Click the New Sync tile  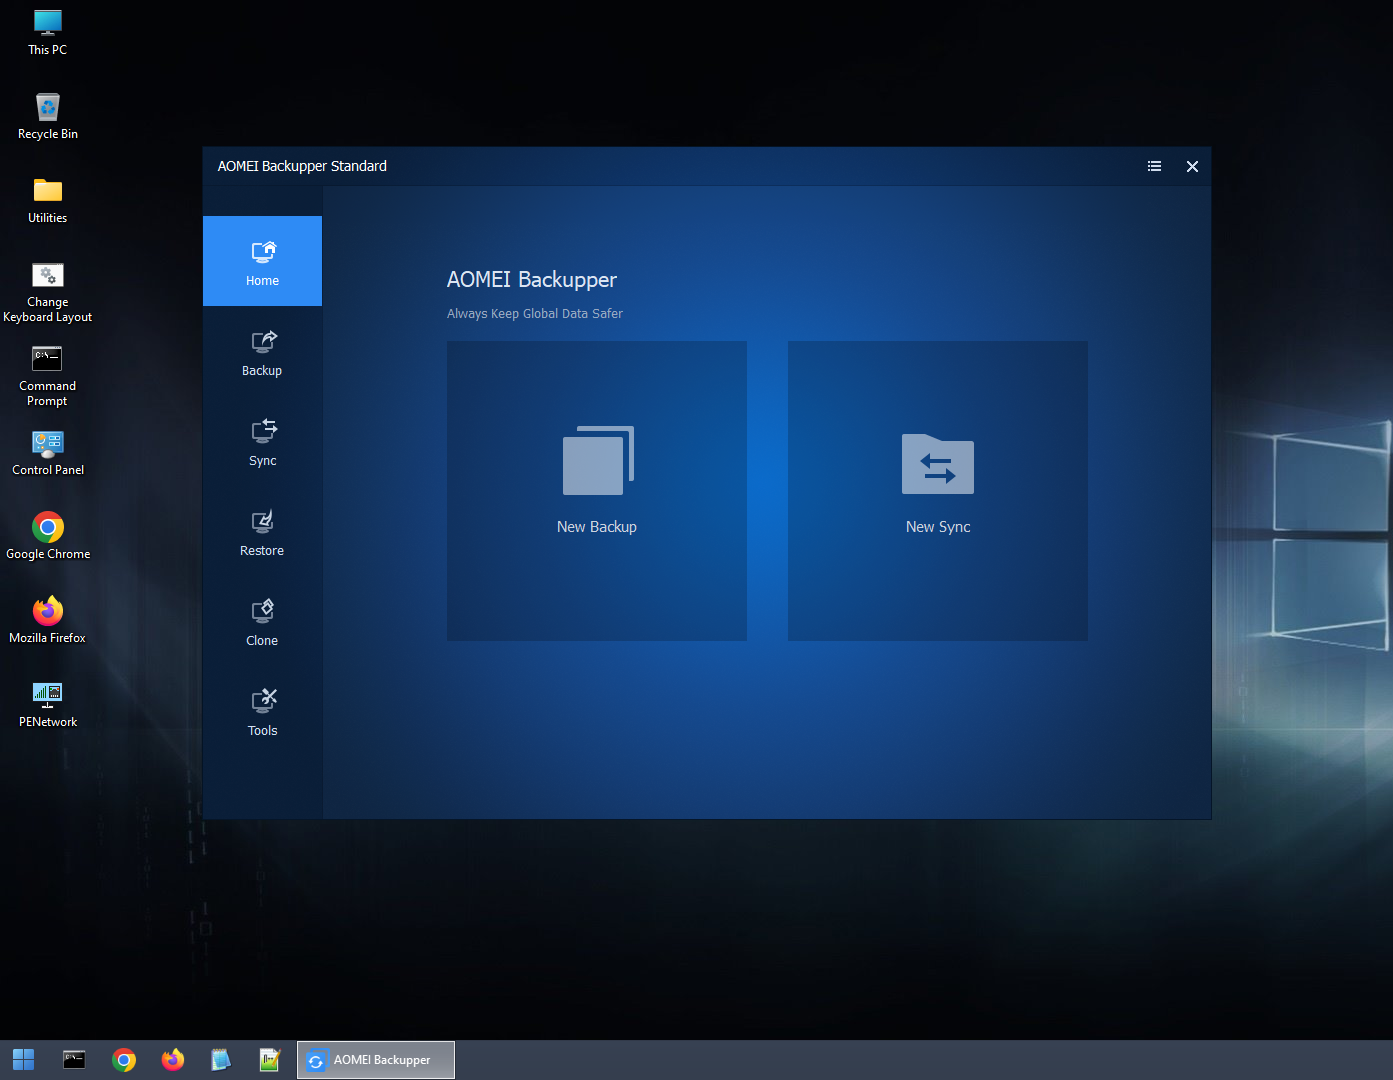click(937, 490)
